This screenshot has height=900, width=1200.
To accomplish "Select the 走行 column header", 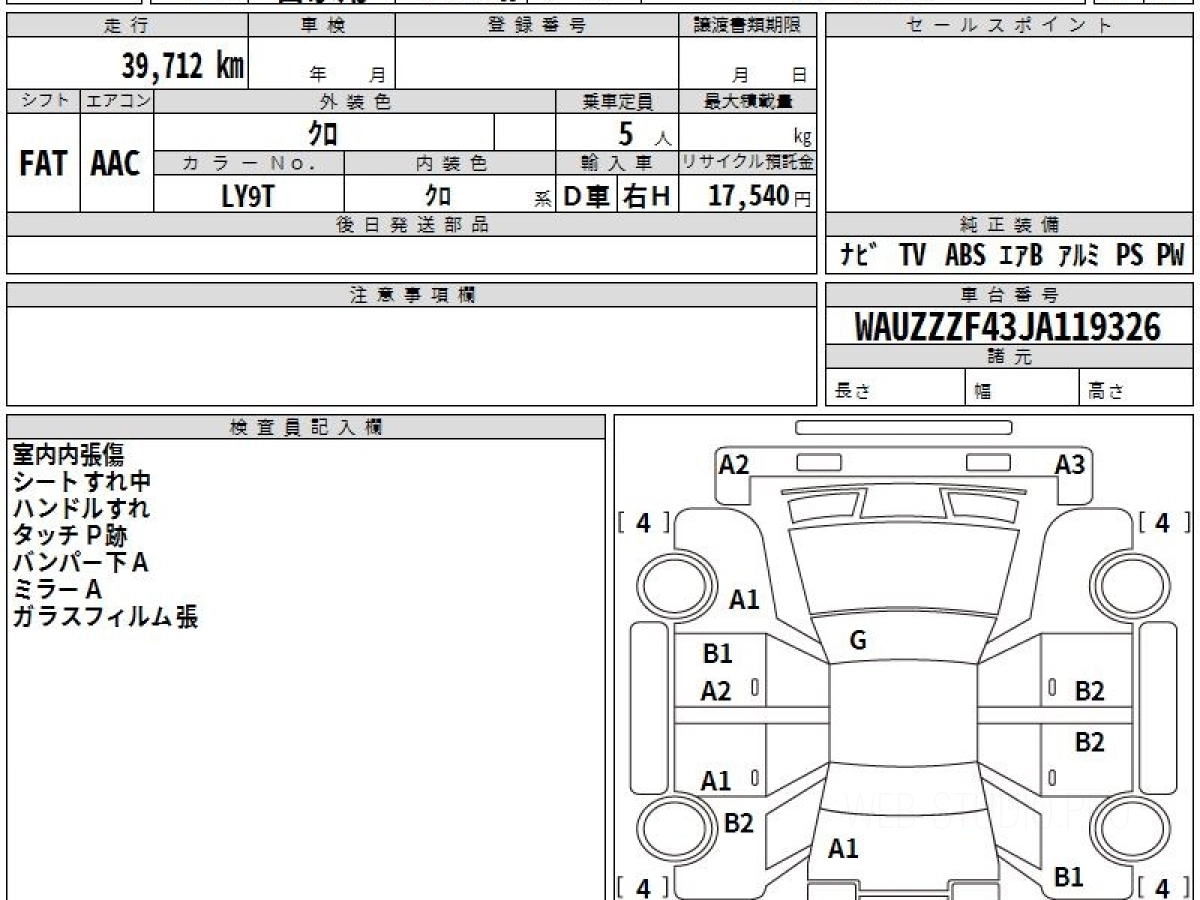I will [x=126, y=26].
